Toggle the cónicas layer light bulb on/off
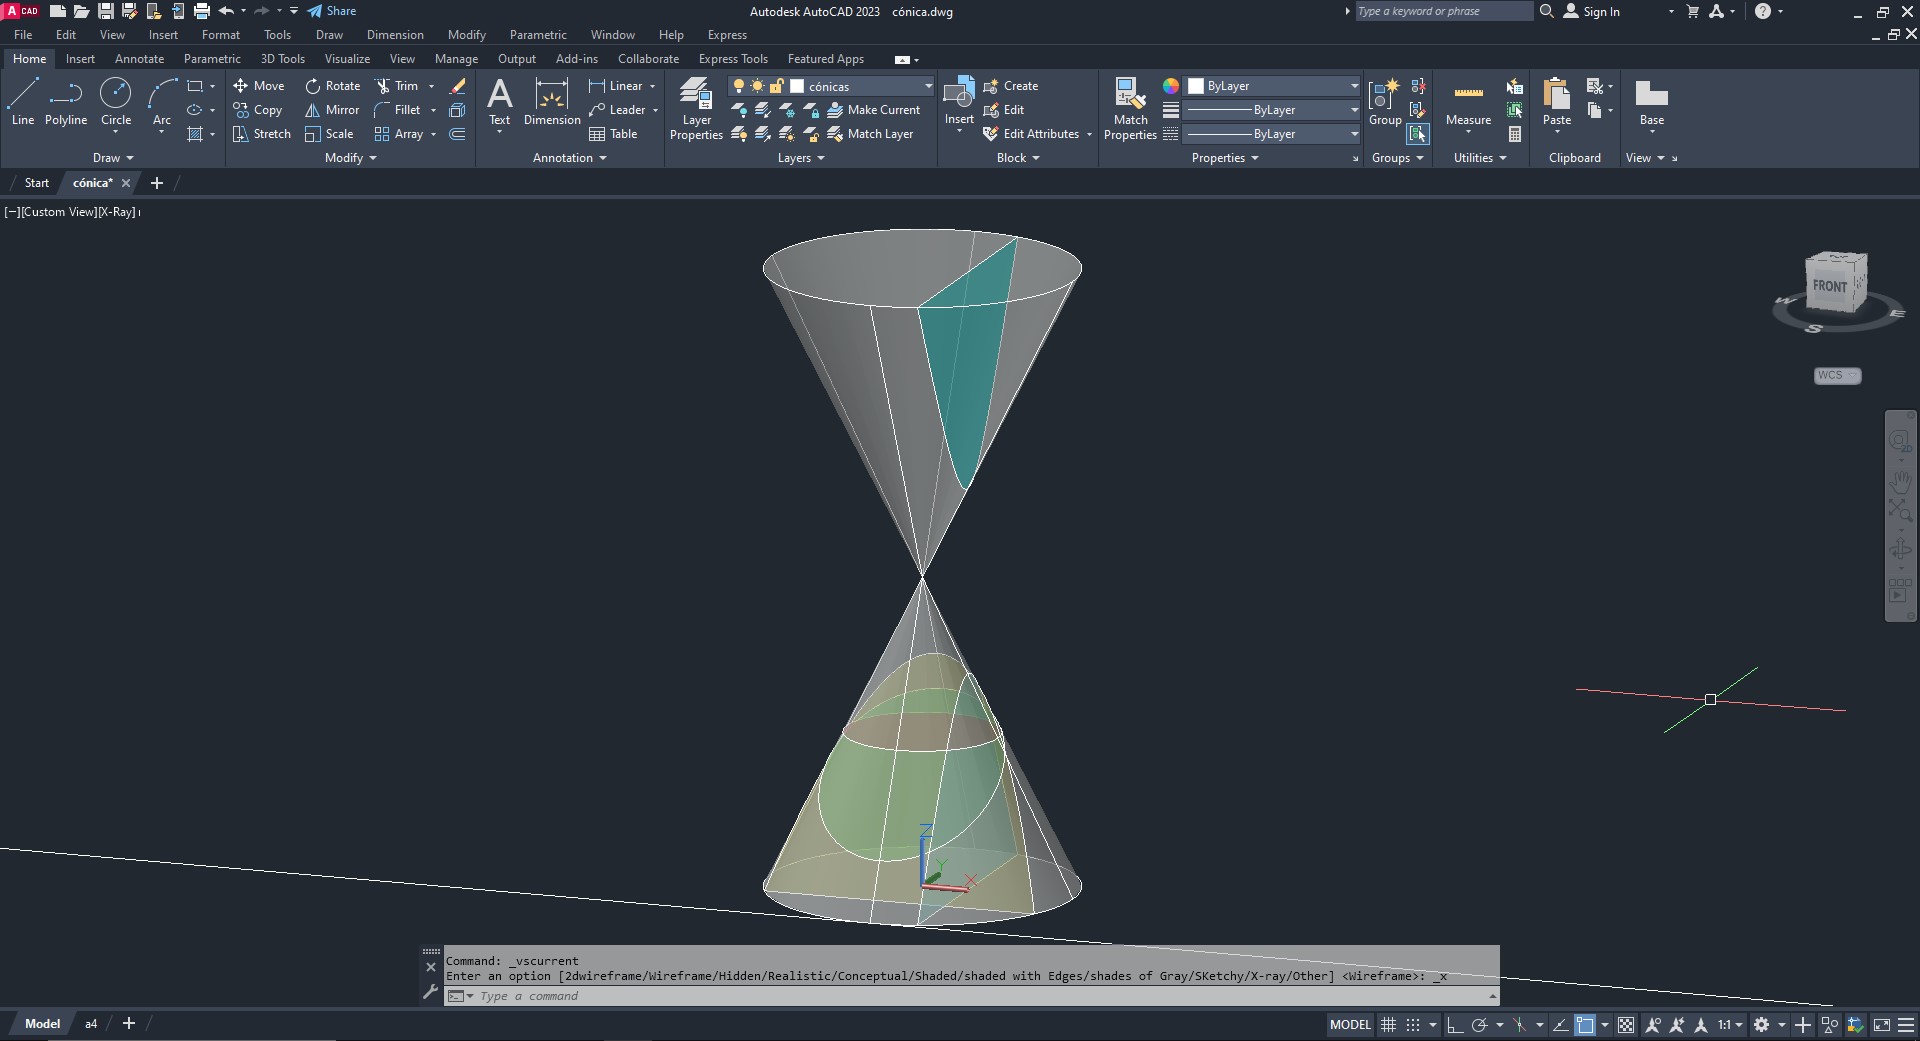Viewport: 1920px width, 1041px height. point(739,86)
